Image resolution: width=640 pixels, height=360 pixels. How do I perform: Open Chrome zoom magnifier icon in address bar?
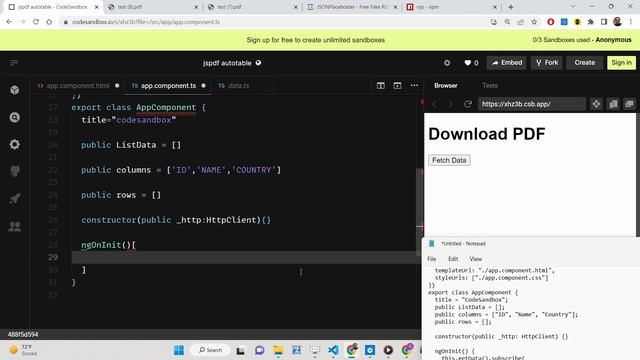click(507, 22)
